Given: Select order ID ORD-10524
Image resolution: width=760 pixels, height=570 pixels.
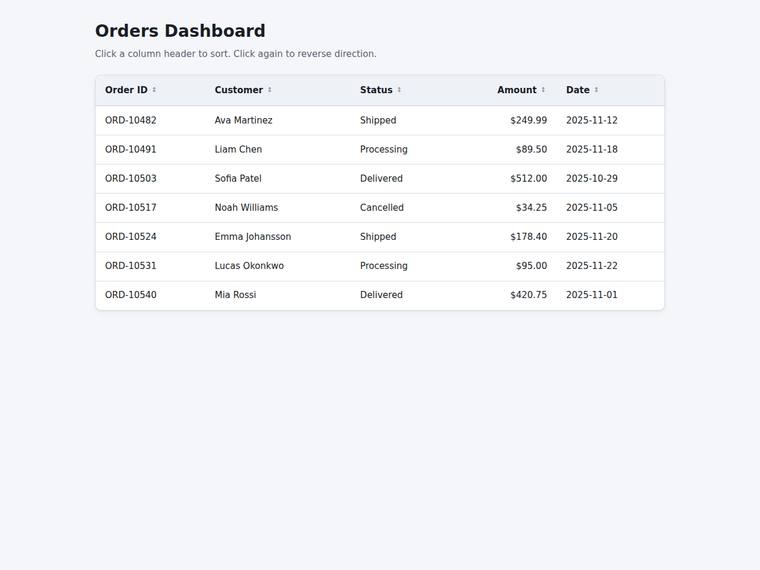Looking at the screenshot, I should click(131, 237).
